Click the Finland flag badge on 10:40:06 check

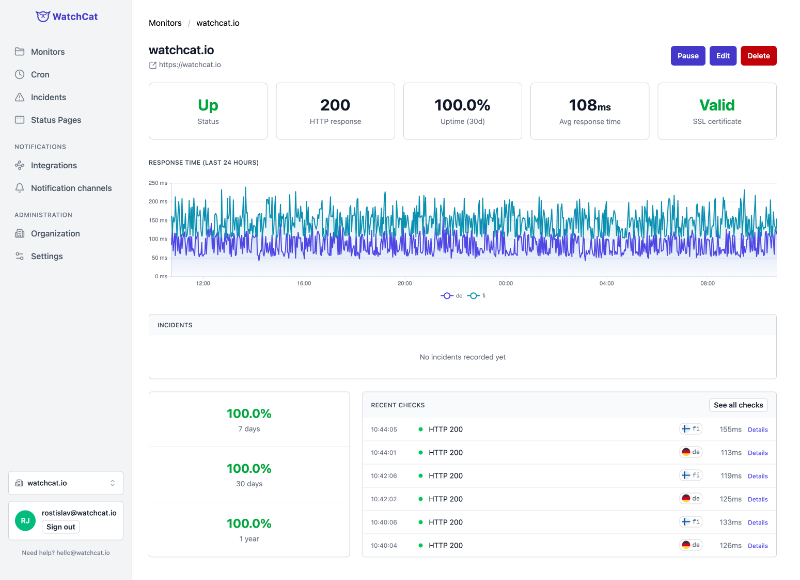691,522
